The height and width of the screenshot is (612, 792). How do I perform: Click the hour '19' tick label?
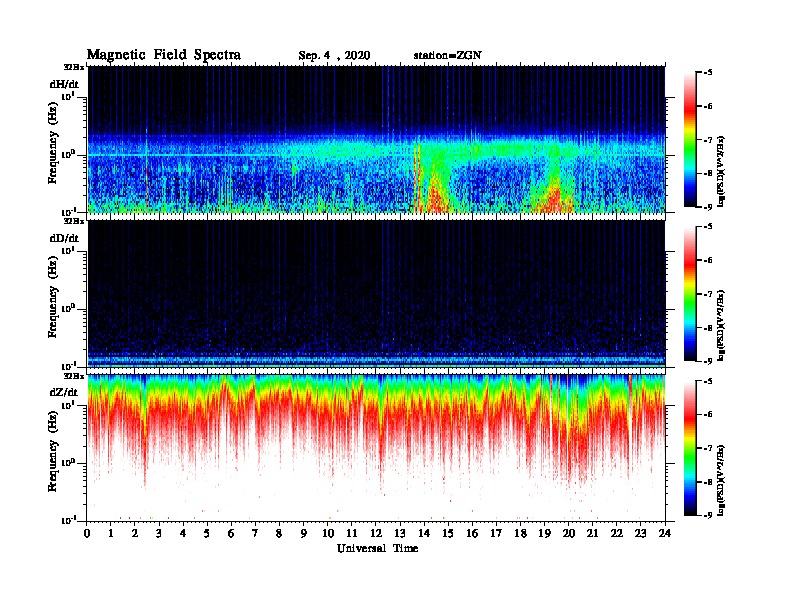click(x=544, y=534)
